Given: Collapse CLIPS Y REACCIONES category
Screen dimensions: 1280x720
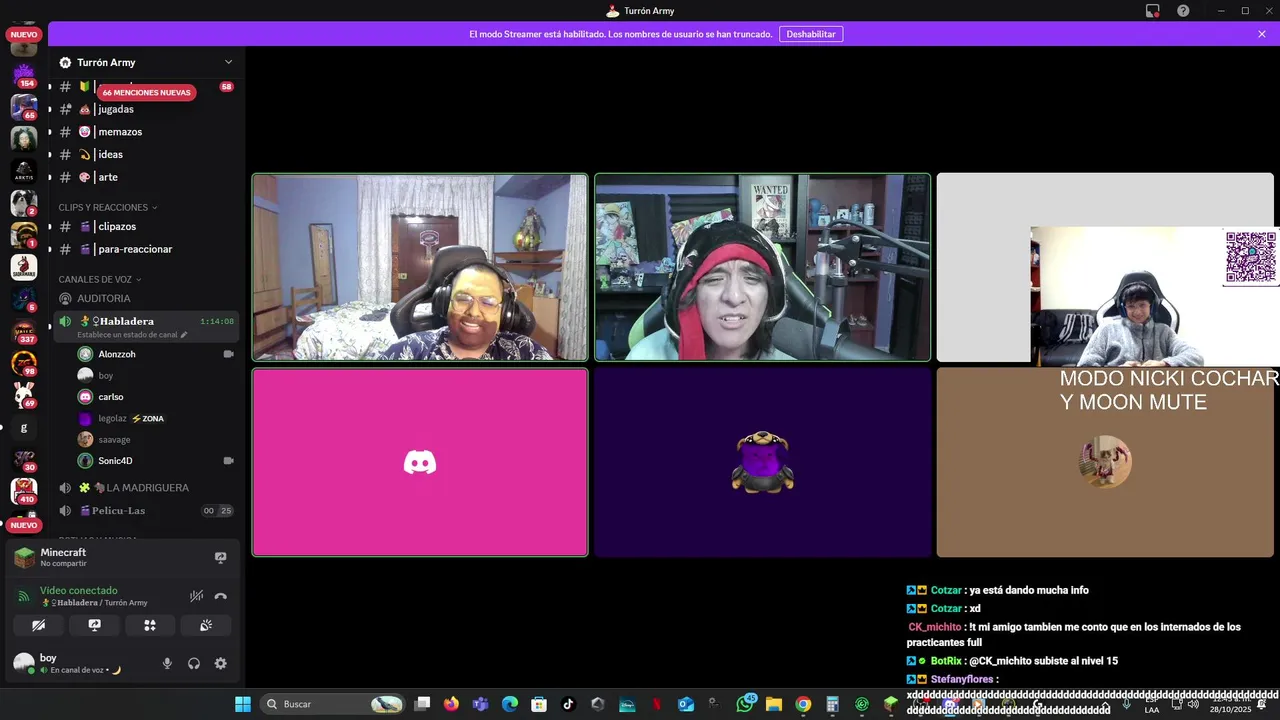Looking at the screenshot, I should (x=108, y=207).
